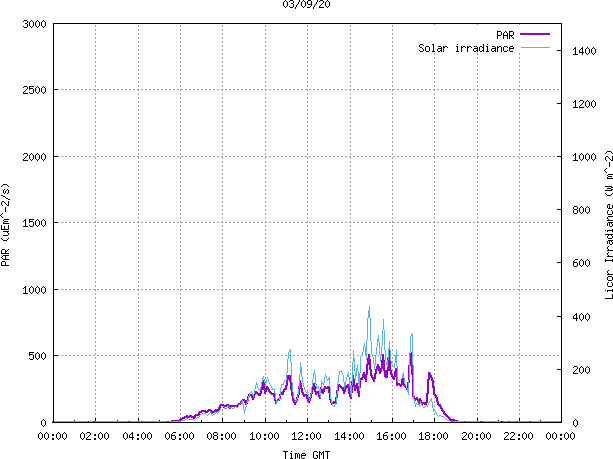Click the 22:00 time axis label
The height and width of the screenshot is (459, 613).
518,436
